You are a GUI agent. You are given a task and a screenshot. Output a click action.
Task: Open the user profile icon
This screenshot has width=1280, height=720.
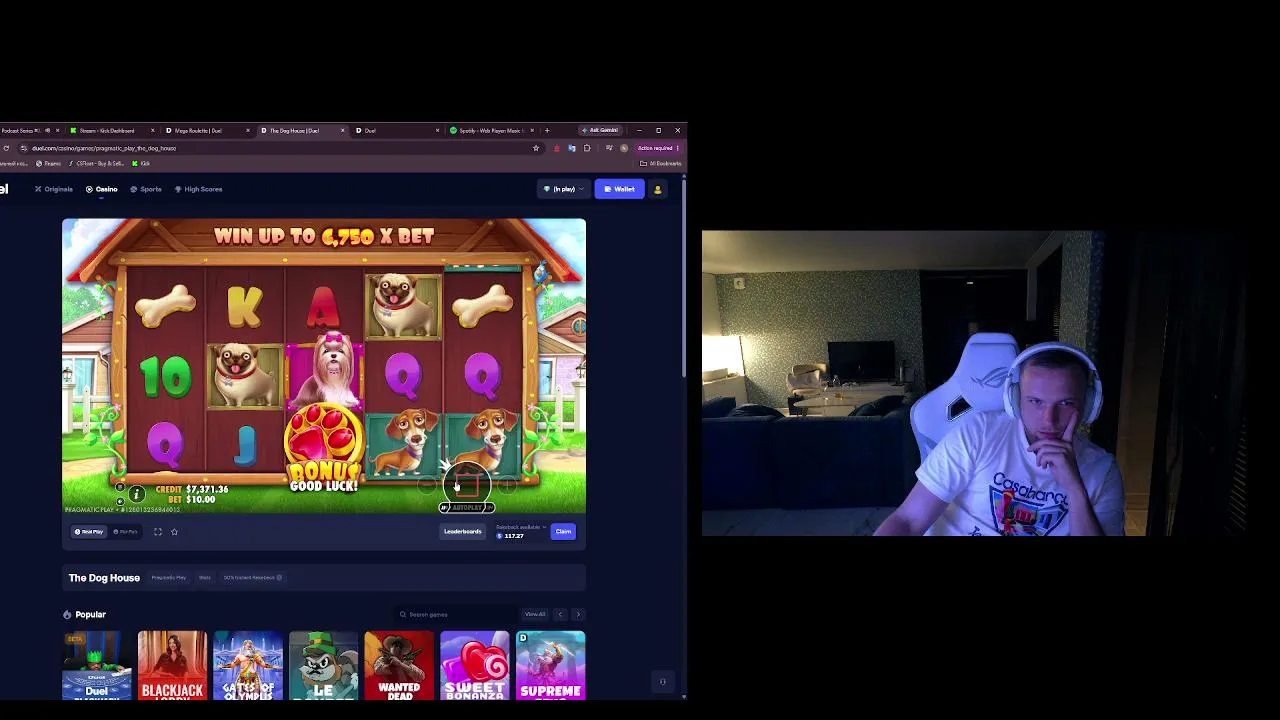click(658, 189)
